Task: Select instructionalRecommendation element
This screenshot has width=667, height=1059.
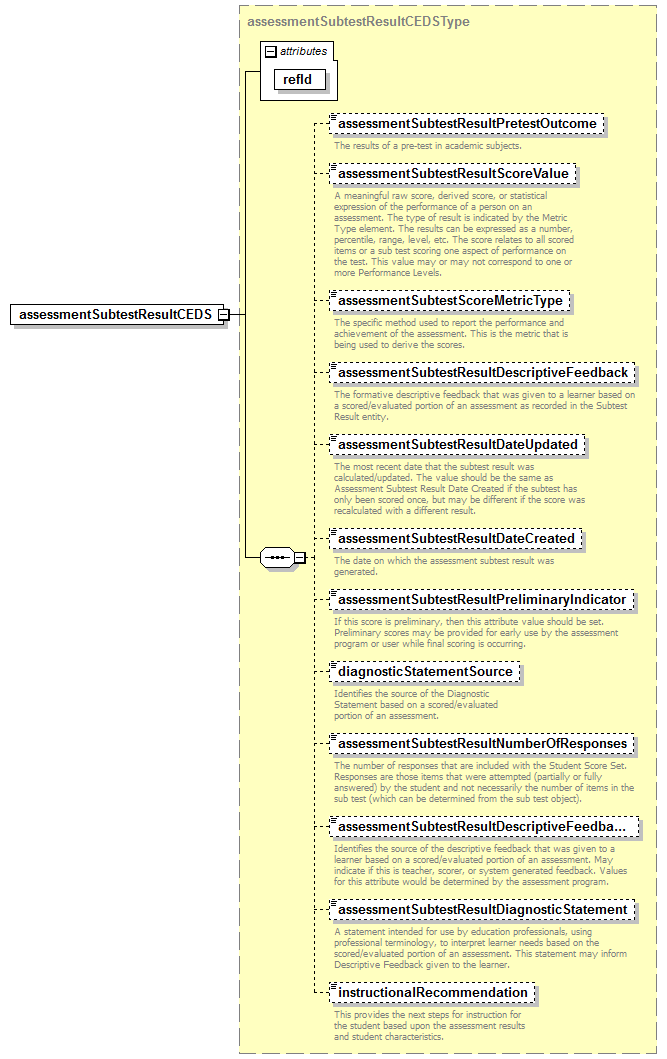Action: pyautogui.click(x=432, y=993)
